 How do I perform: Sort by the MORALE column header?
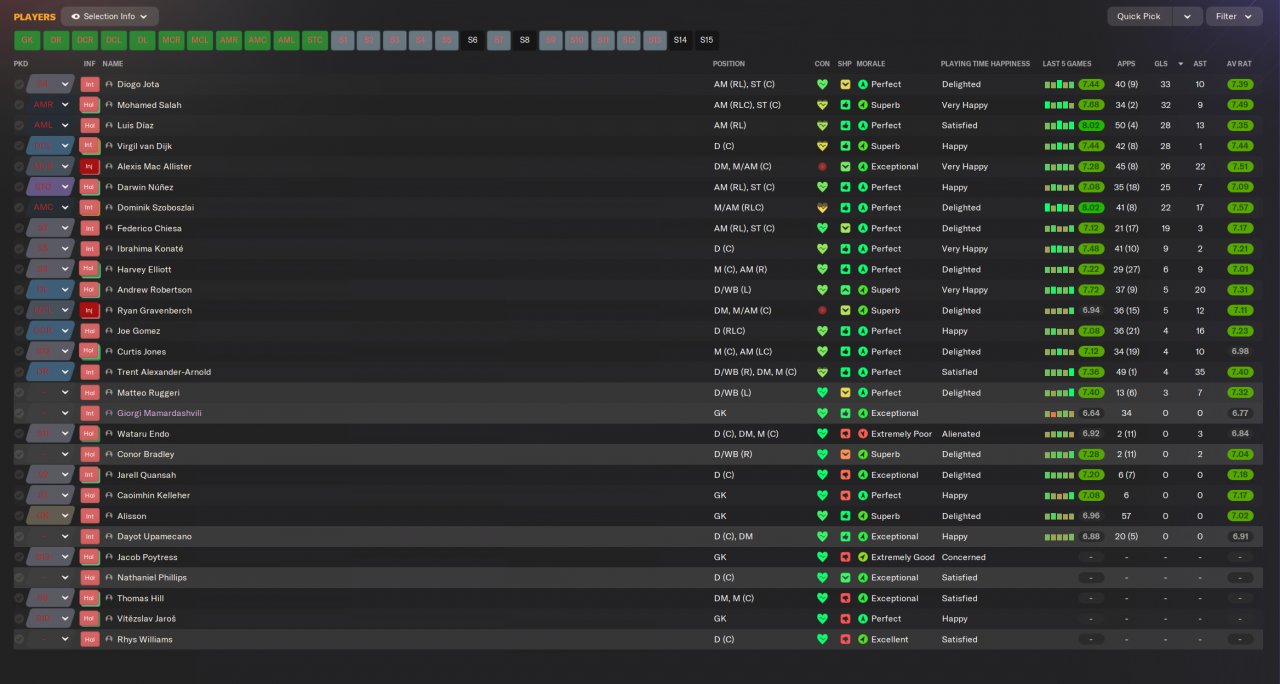871,63
